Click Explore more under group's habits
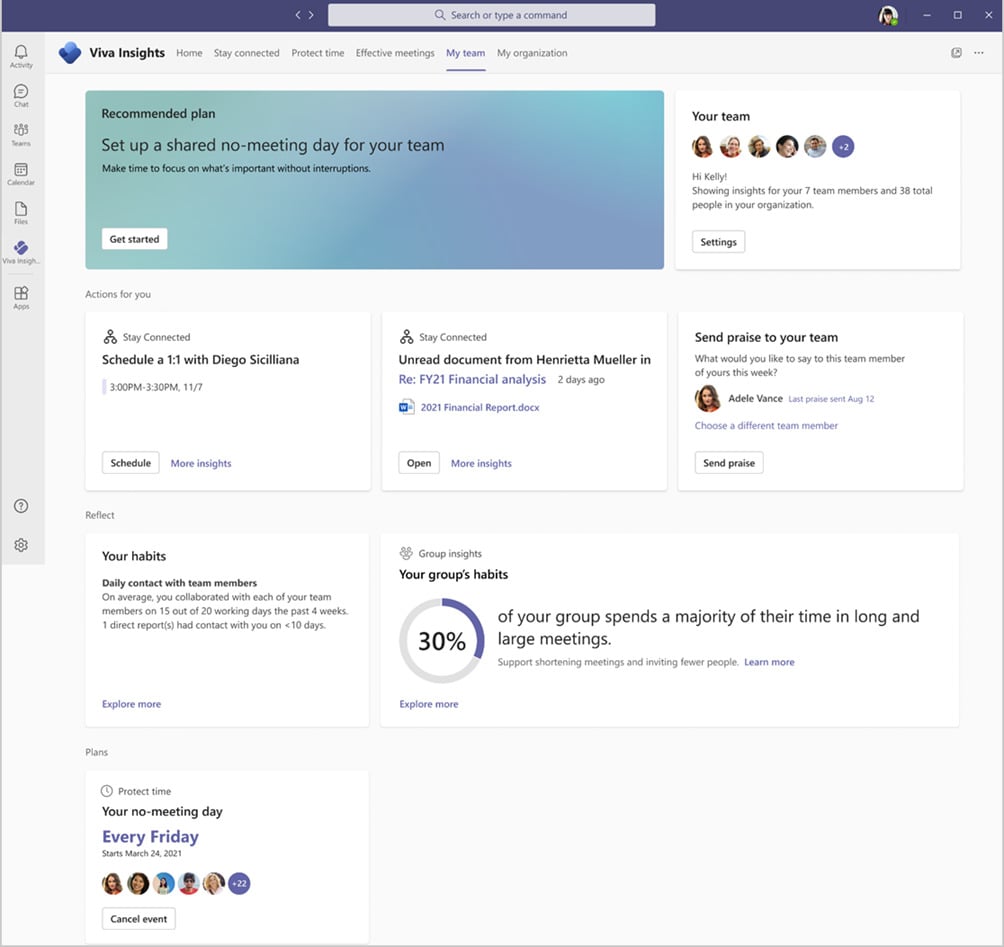Image resolution: width=1004 pixels, height=947 pixels. 429,704
